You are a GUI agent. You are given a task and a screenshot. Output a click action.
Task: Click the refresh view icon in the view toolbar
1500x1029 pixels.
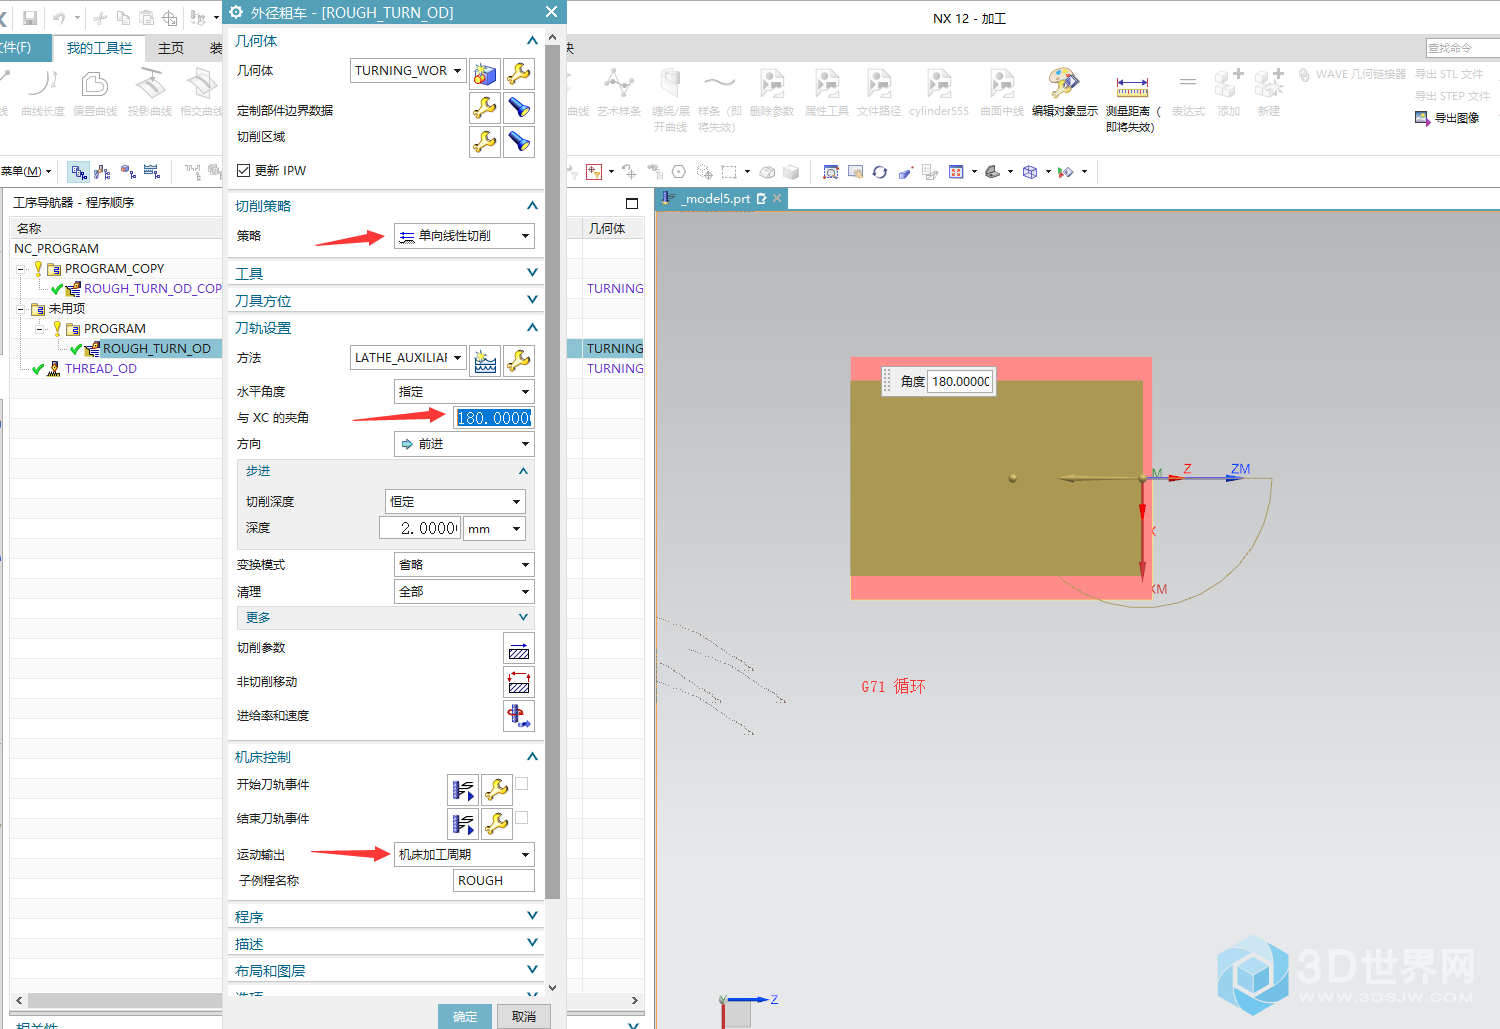point(880,172)
